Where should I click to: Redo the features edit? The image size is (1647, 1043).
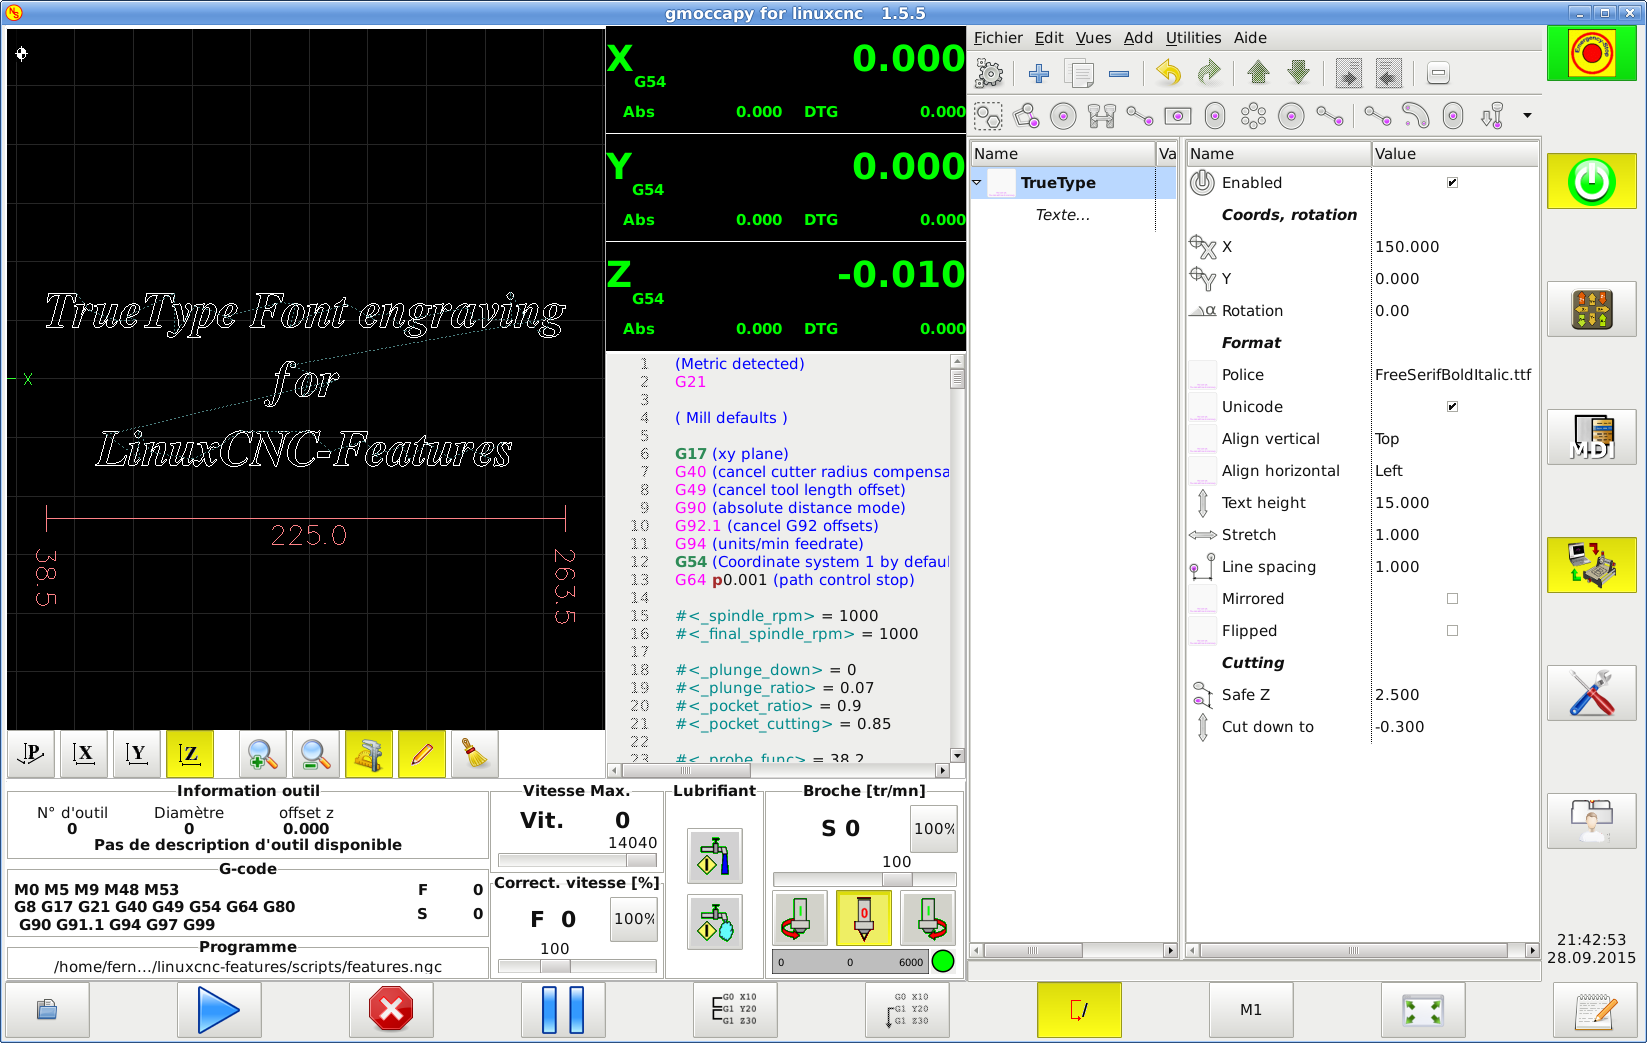tap(1209, 73)
